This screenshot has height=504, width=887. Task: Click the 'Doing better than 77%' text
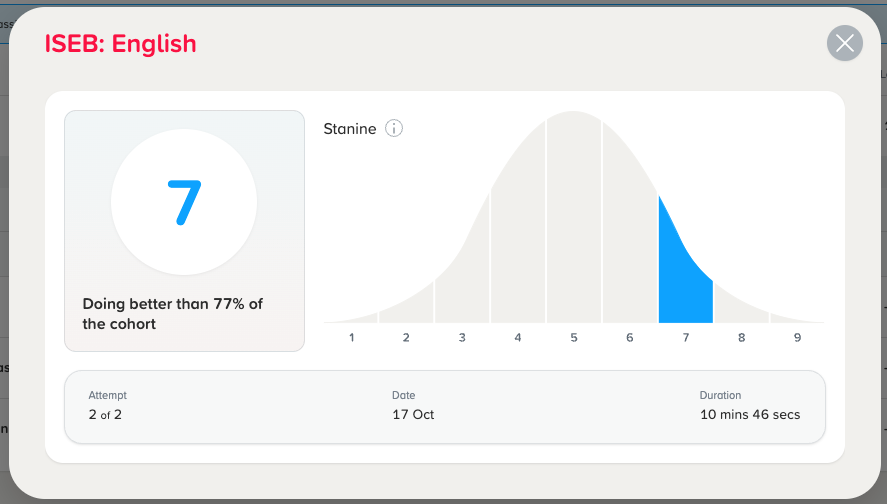point(173,314)
